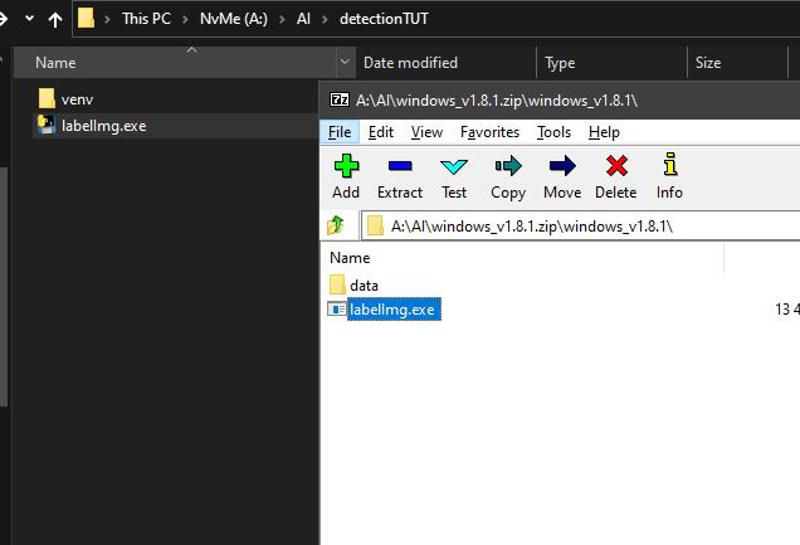Select the data folder icon in 7-Zip
The image size is (800, 545).
tap(337, 285)
